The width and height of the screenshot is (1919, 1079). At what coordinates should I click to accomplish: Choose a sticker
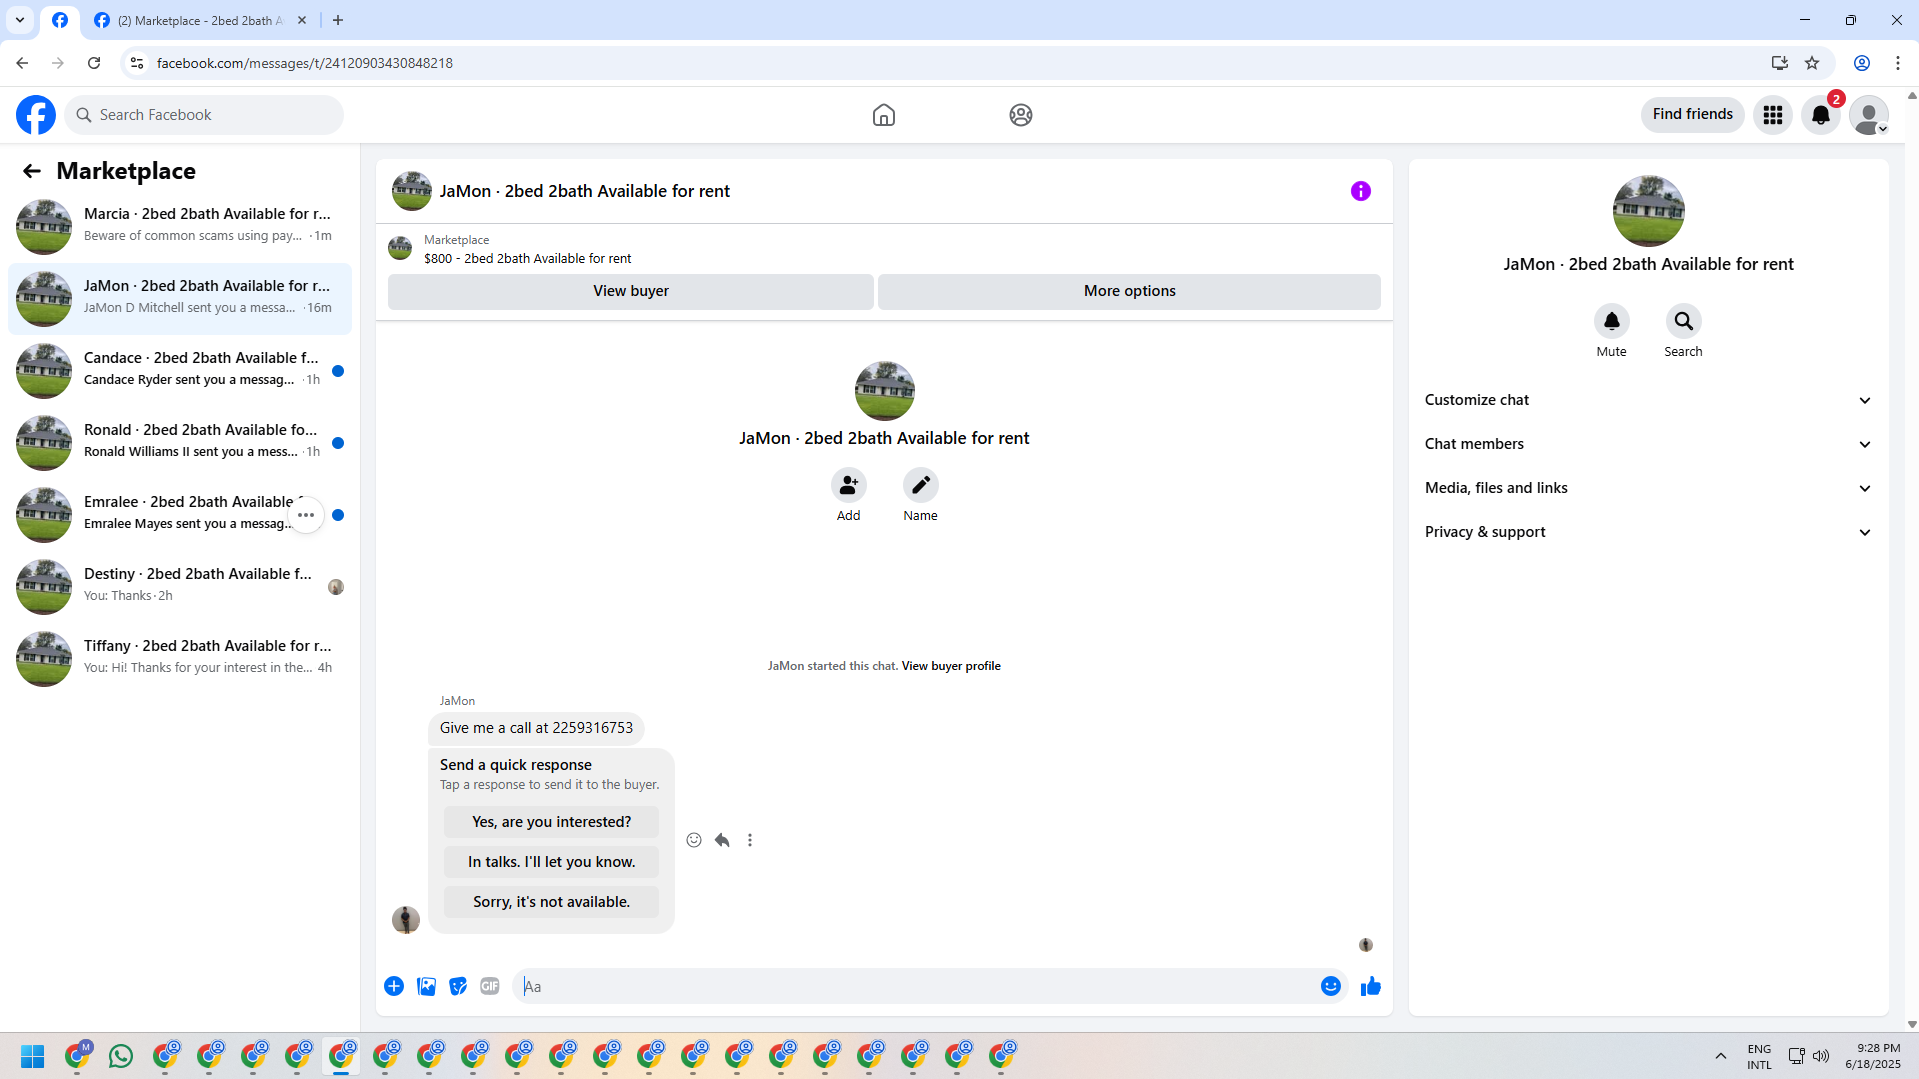[x=458, y=986]
